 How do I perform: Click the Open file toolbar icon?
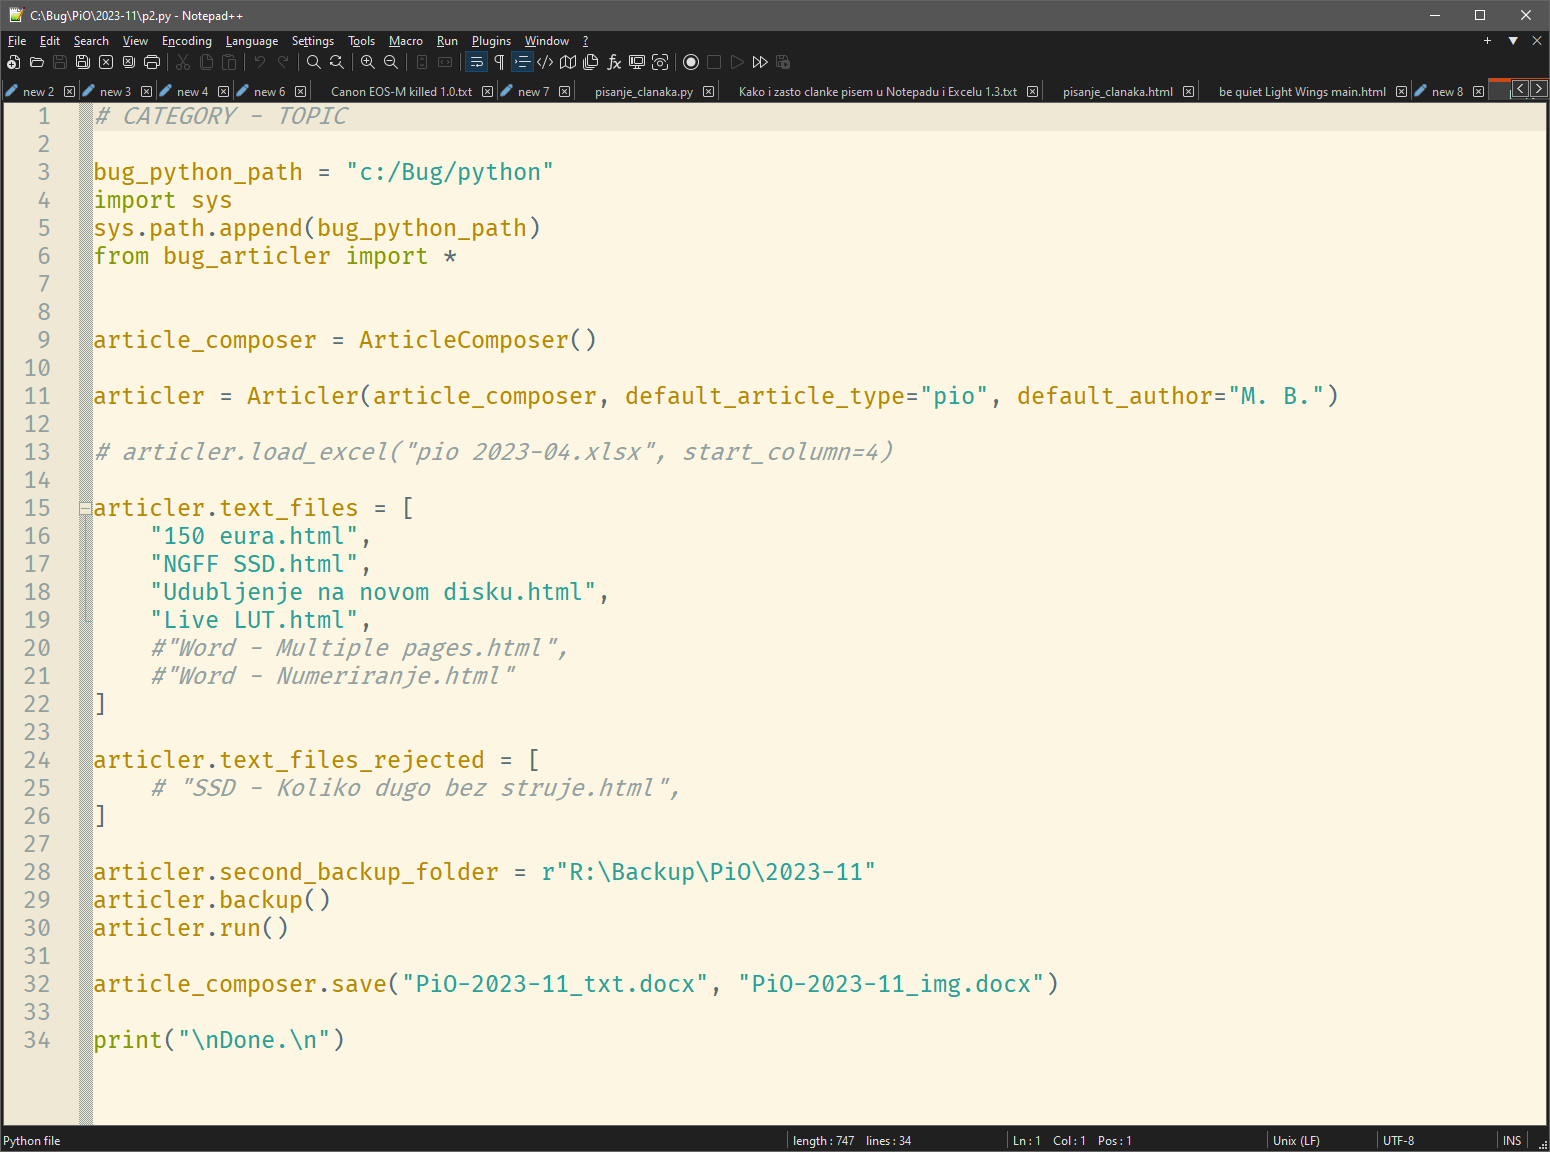click(37, 62)
